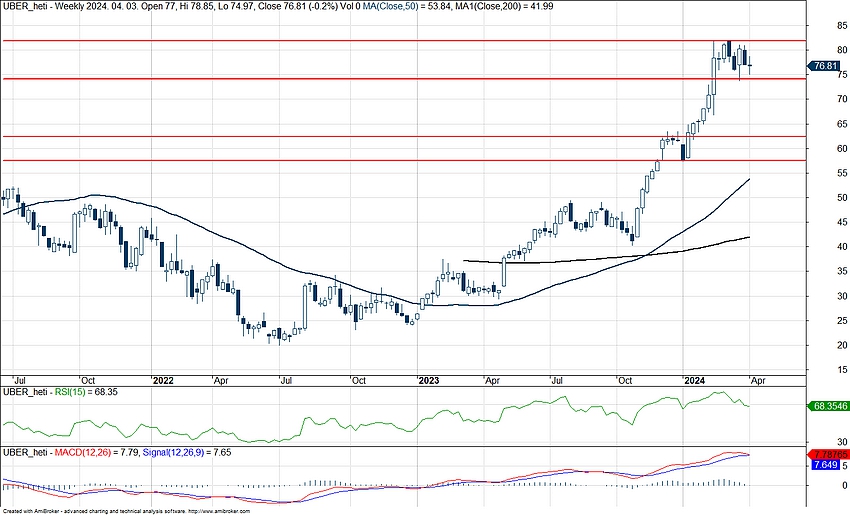Click the 55 price axis label
The width and height of the screenshot is (850, 515).
pyautogui.click(x=842, y=173)
